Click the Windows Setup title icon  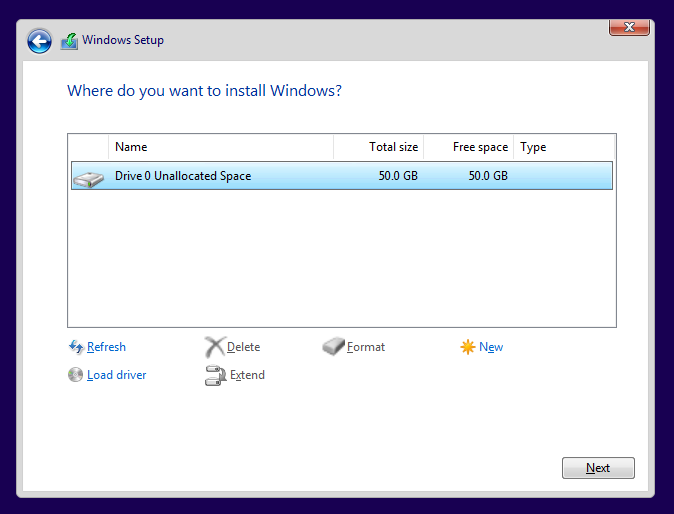(69, 42)
